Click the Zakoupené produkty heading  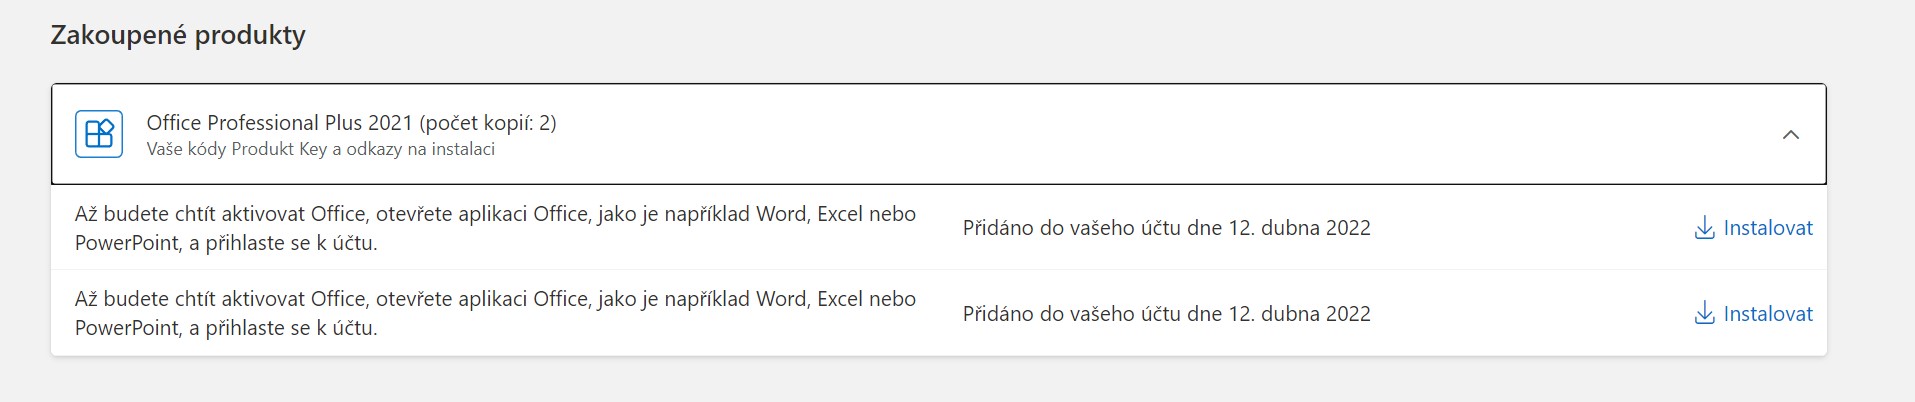pyautogui.click(x=178, y=35)
